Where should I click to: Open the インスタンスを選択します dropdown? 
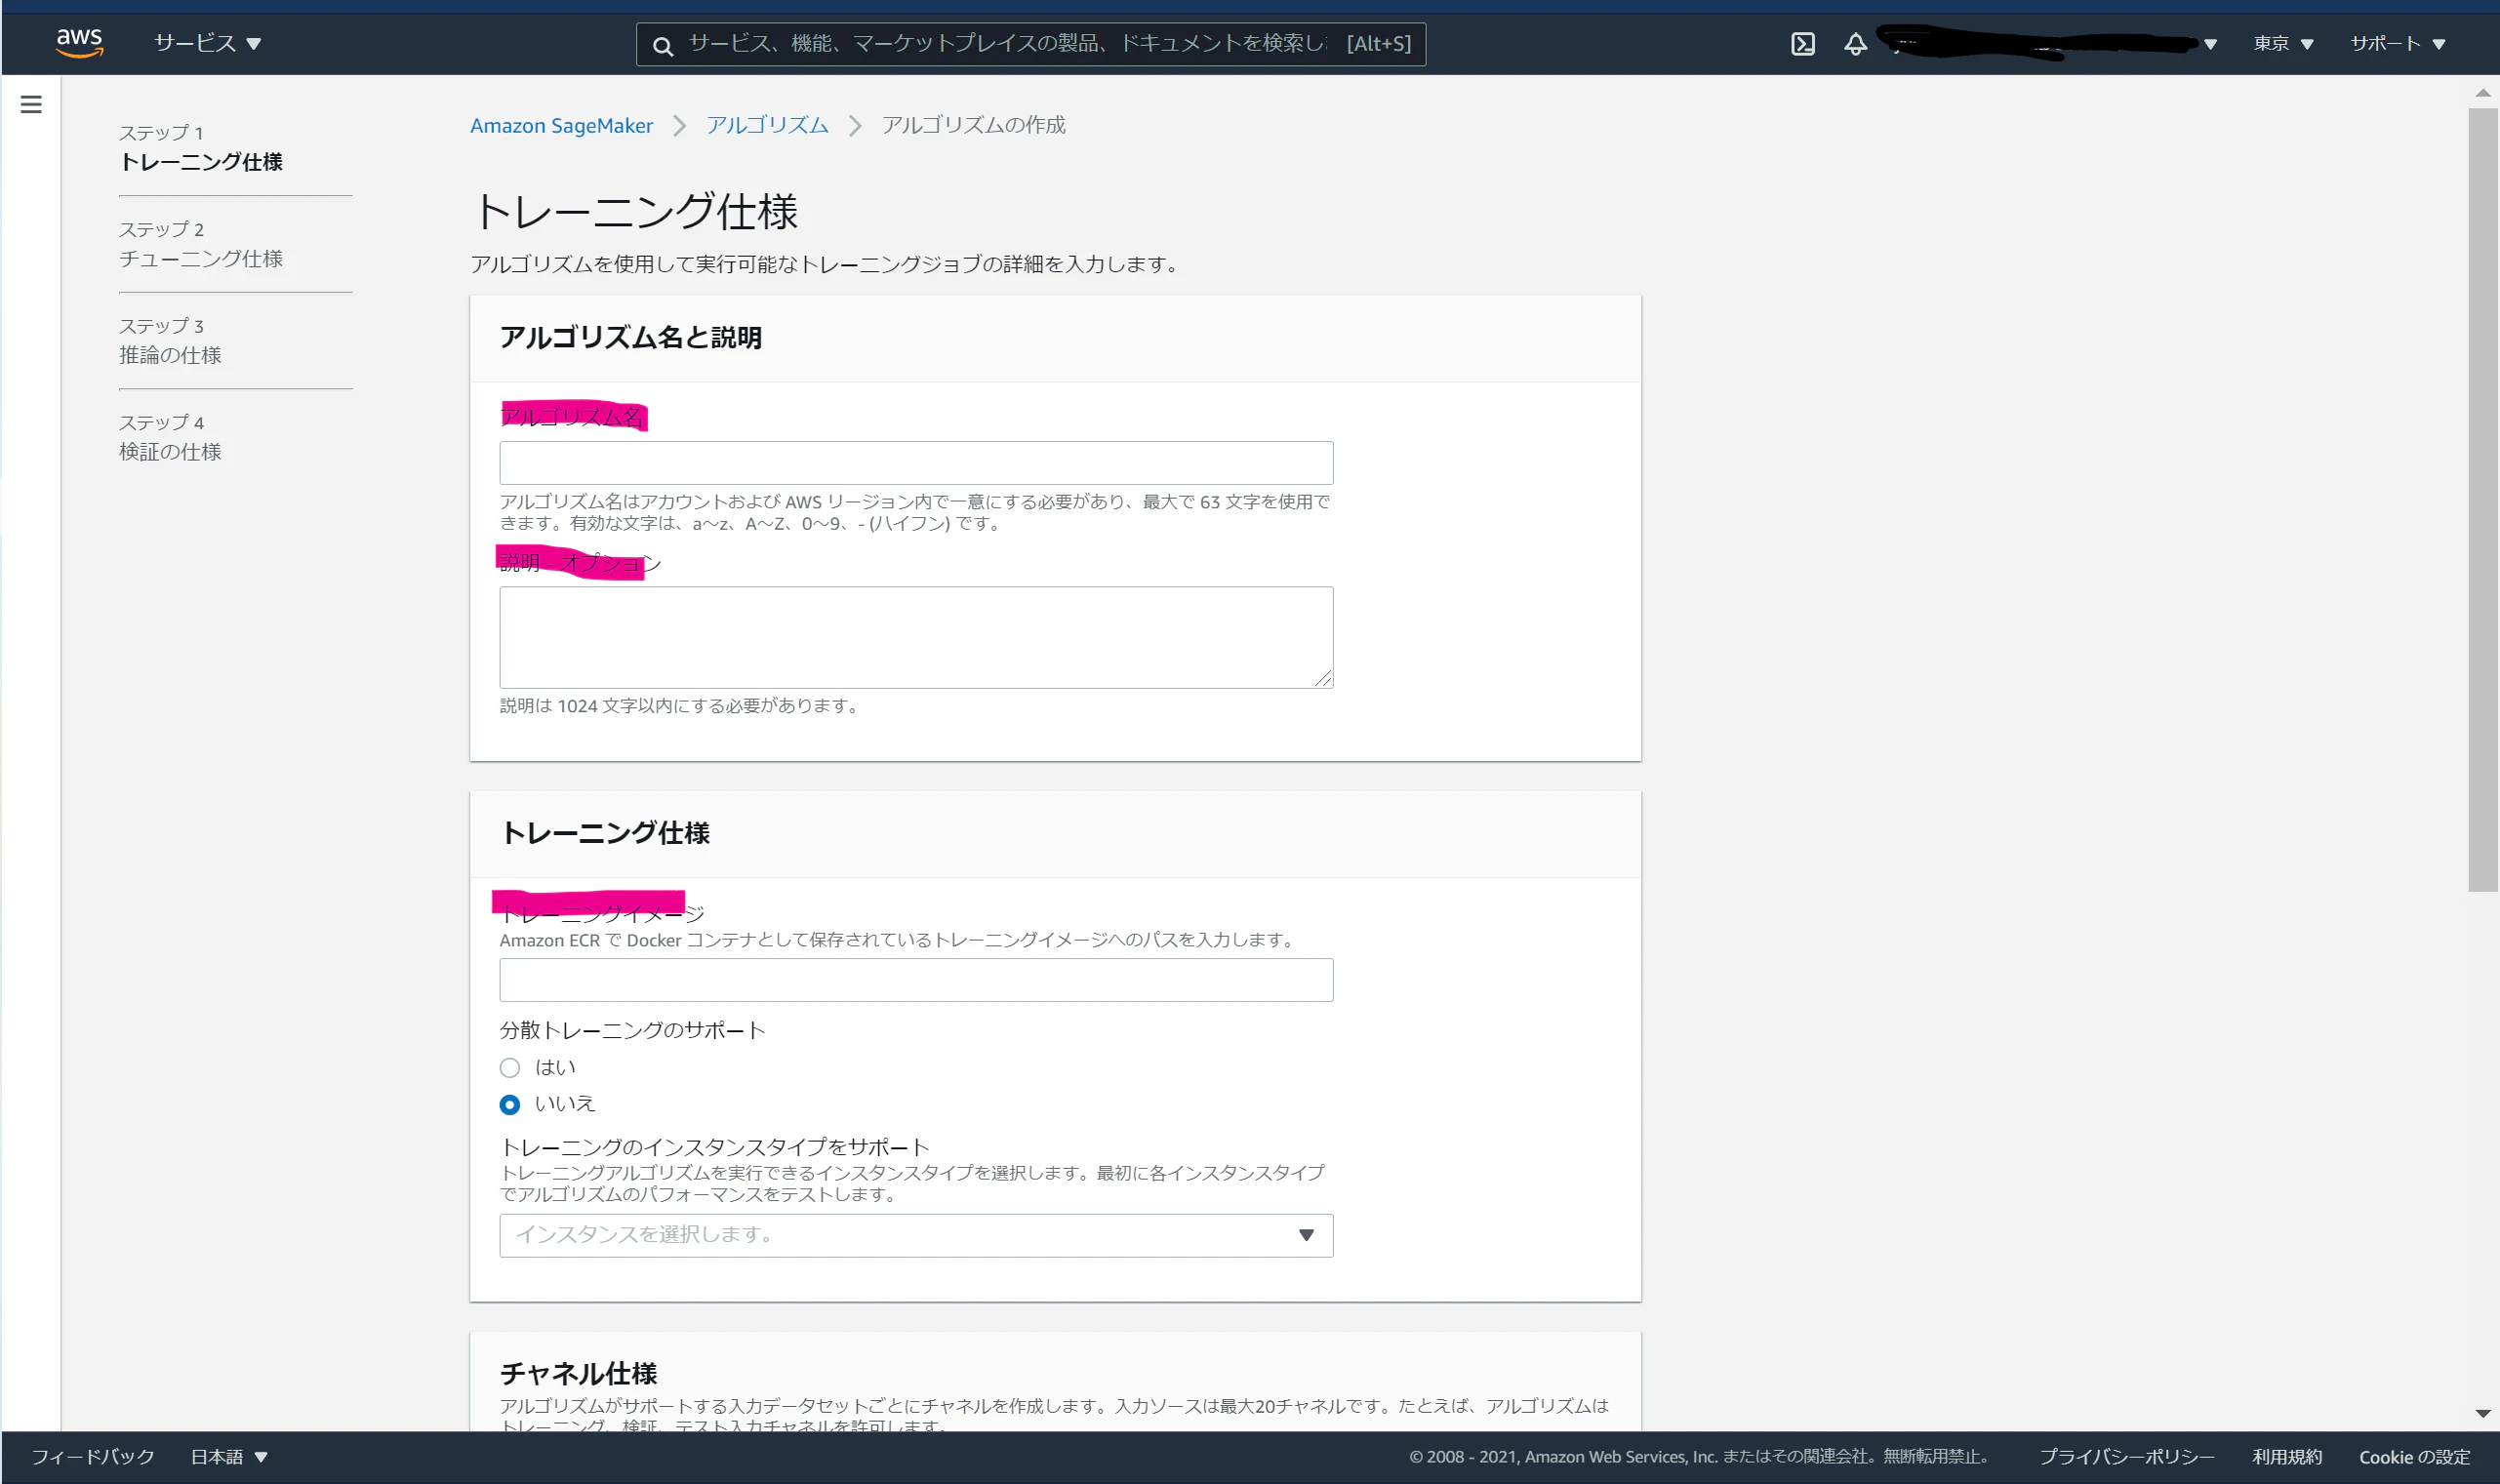click(x=916, y=1235)
